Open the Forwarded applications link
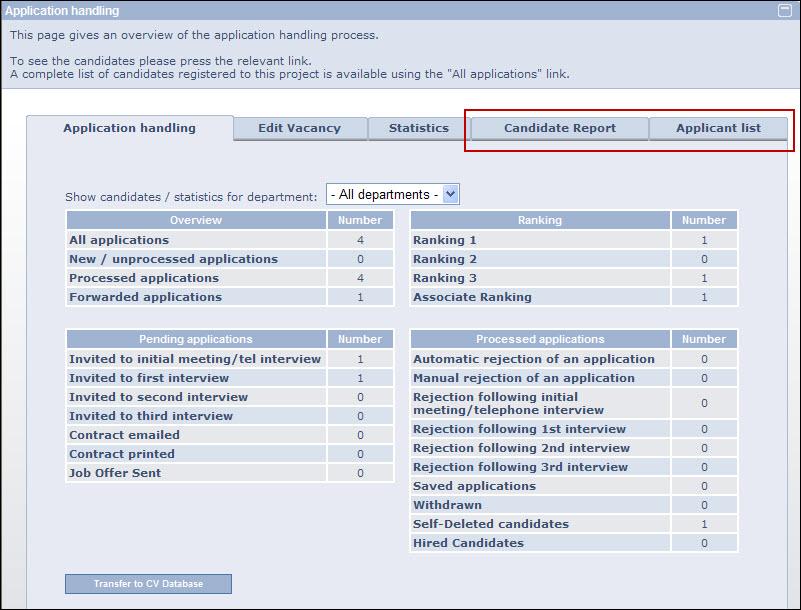This screenshot has width=801, height=610. pyautogui.click(x=146, y=297)
